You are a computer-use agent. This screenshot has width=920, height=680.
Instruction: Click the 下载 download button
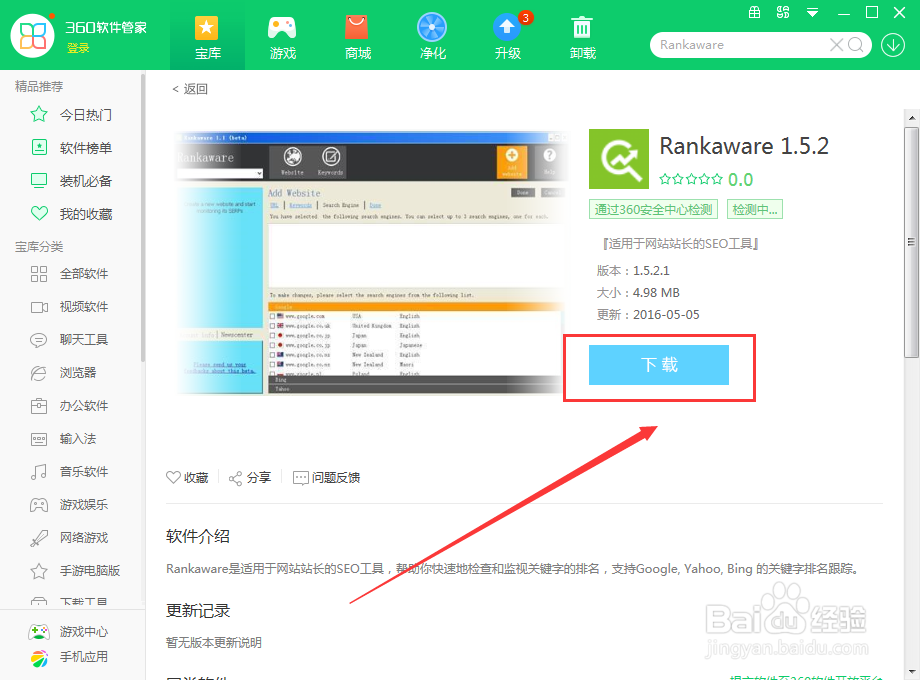tap(659, 365)
